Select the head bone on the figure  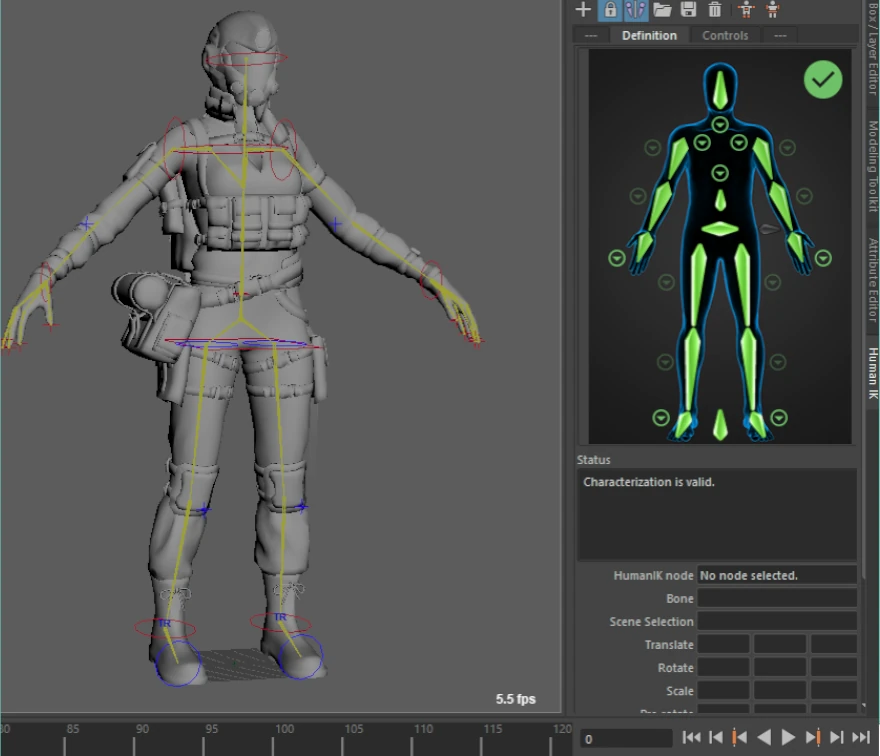pos(720,89)
